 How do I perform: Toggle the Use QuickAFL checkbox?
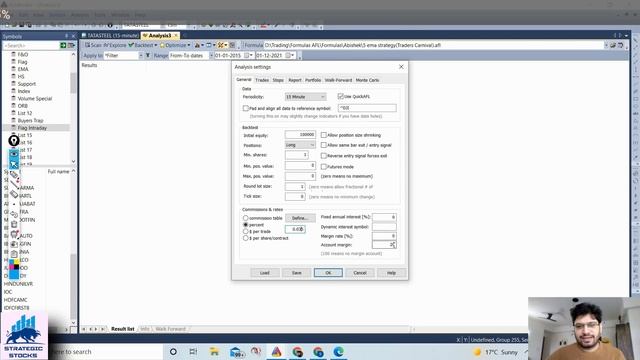point(340,96)
